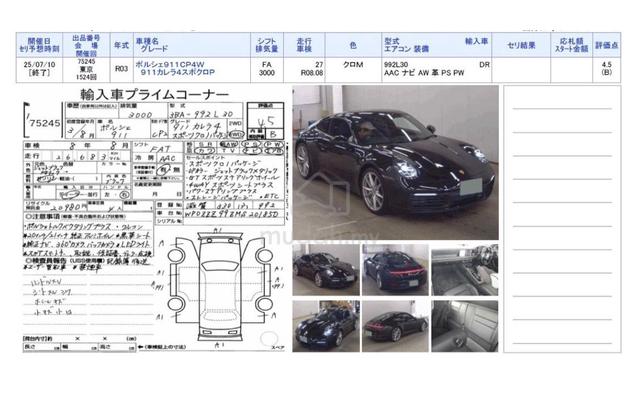Click the mileage value 27

319,64
